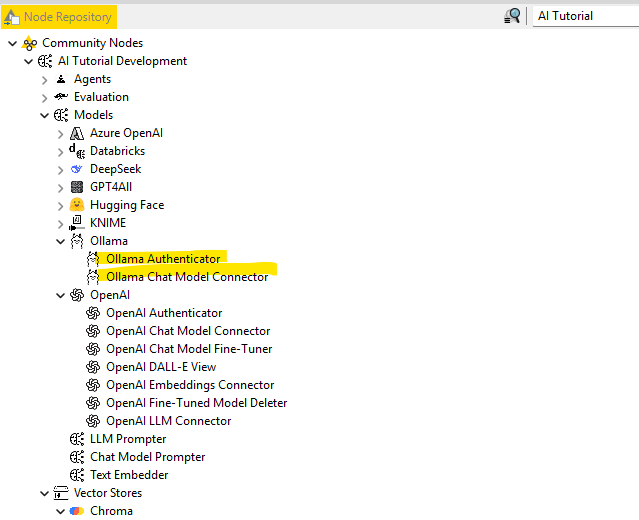639x520 pixels.
Task: Expand the Azure OpenAI category
Action: (61, 134)
